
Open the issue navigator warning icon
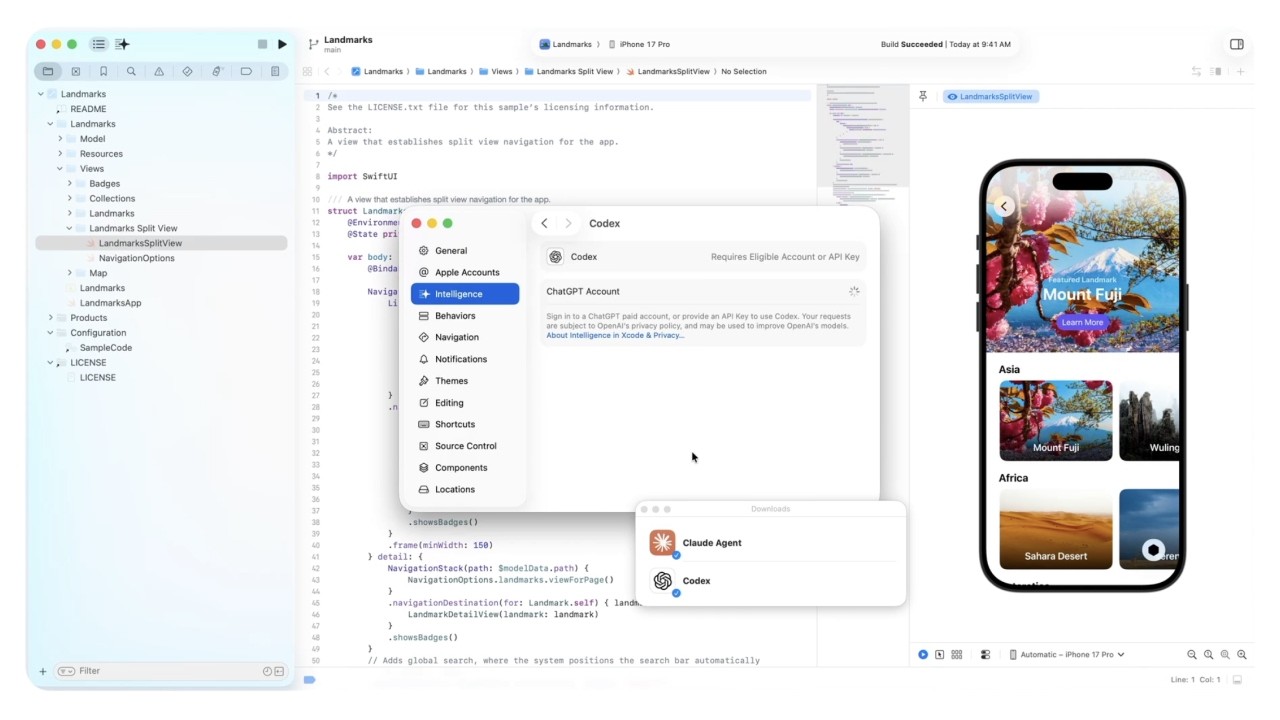coord(159,72)
